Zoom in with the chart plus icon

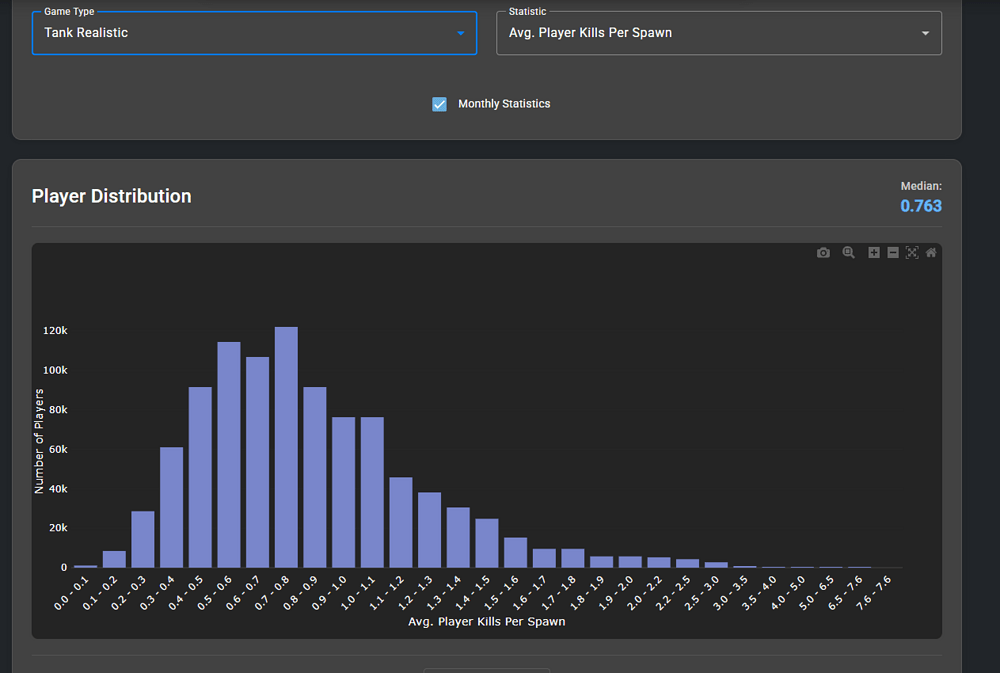[x=874, y=253]
